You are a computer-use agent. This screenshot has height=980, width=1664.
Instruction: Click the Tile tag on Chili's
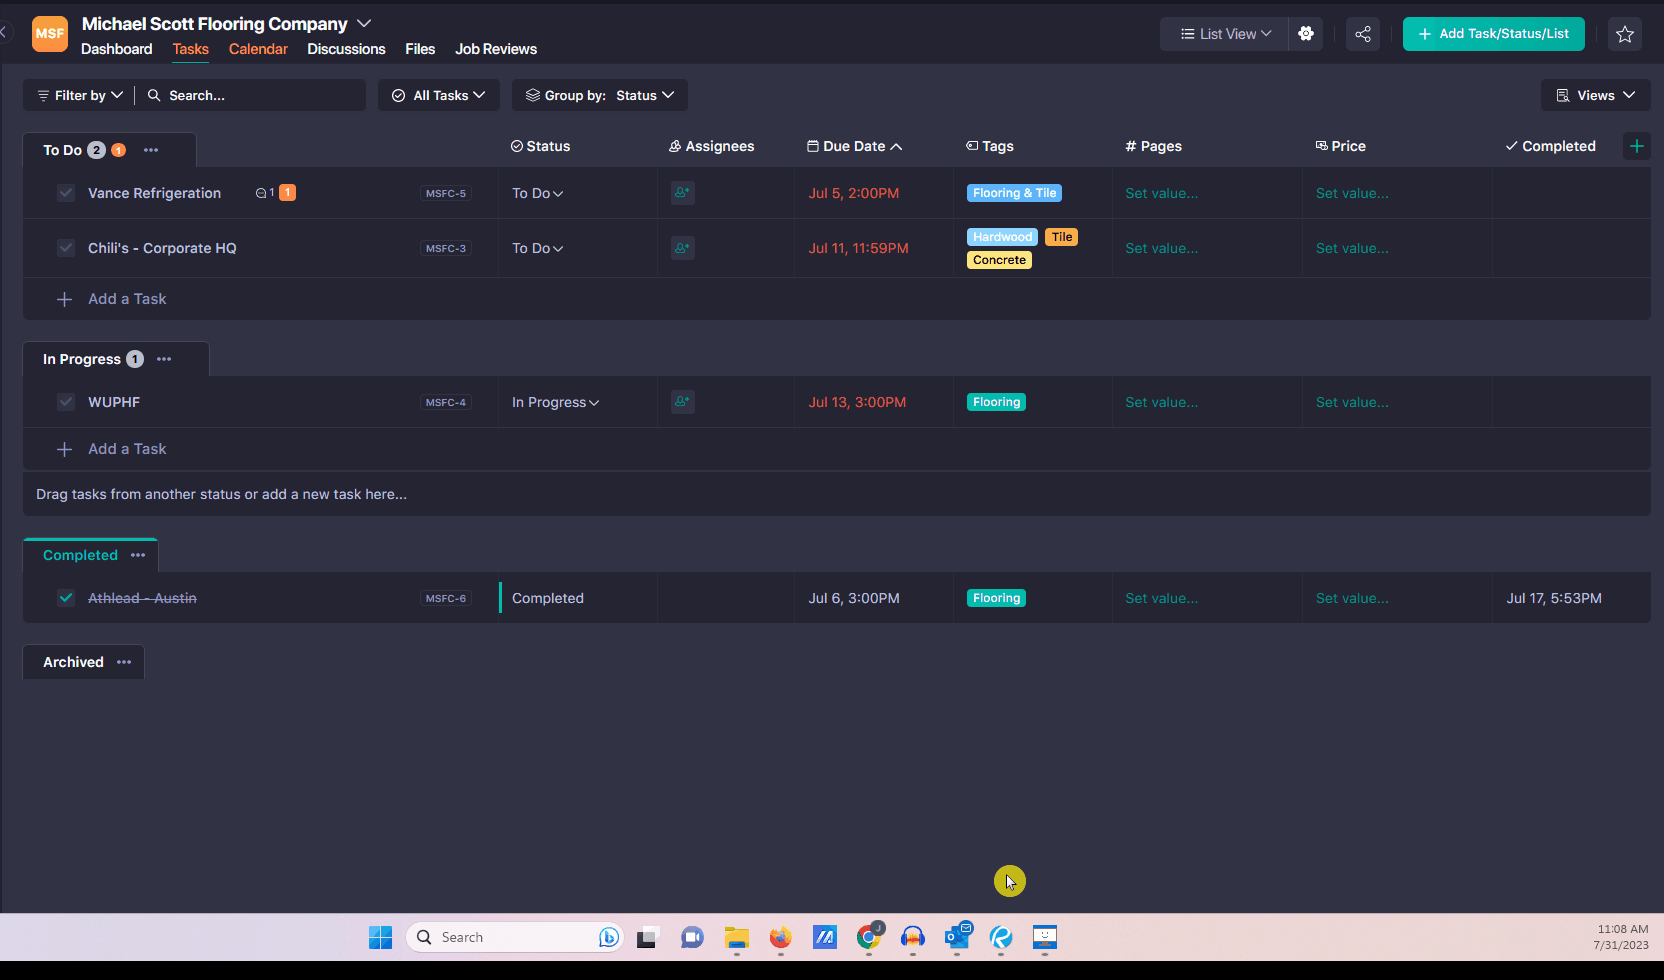tap(1062, 237)
